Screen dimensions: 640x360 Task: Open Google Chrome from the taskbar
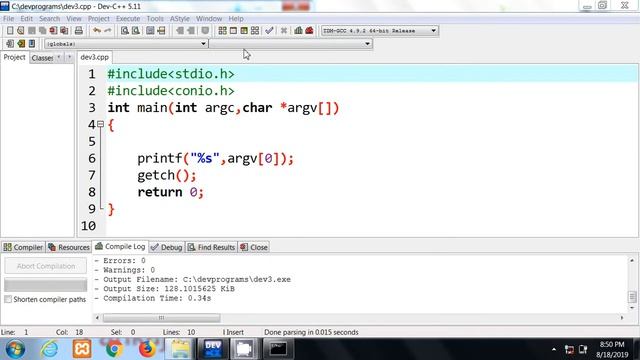coord(114,349)
